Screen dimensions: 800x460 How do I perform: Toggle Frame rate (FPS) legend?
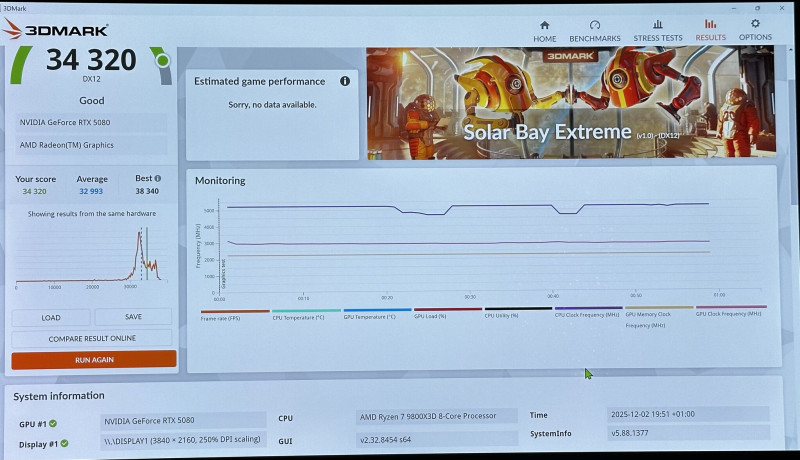coord(235,315)
